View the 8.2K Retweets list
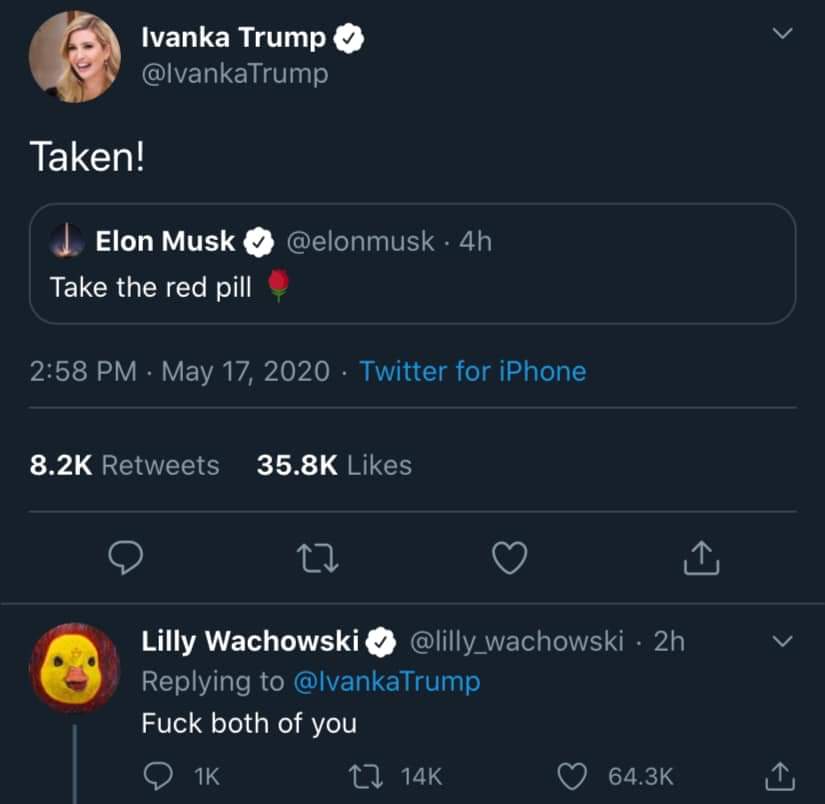 tap(125, 465)
